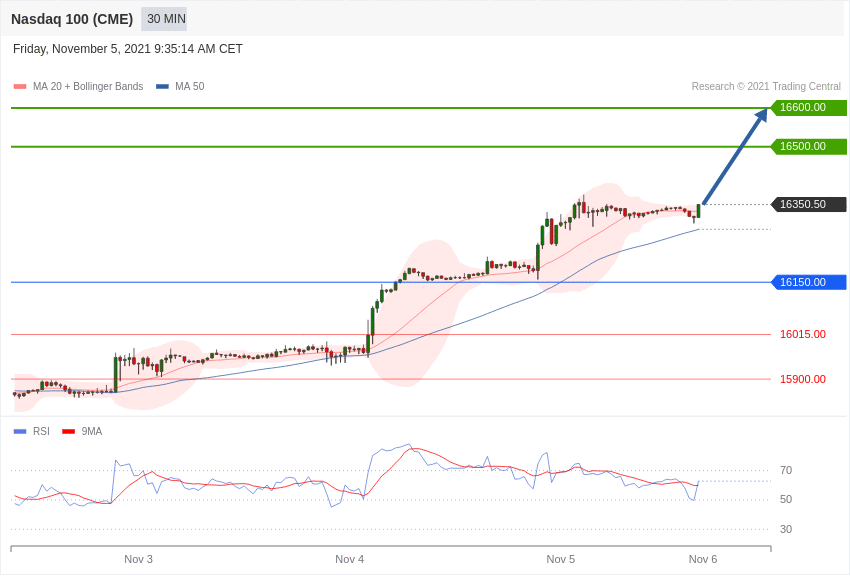The image size is (850, 576).
Task: Toggle the RSI legend marker
Action: tap(20, 432)
